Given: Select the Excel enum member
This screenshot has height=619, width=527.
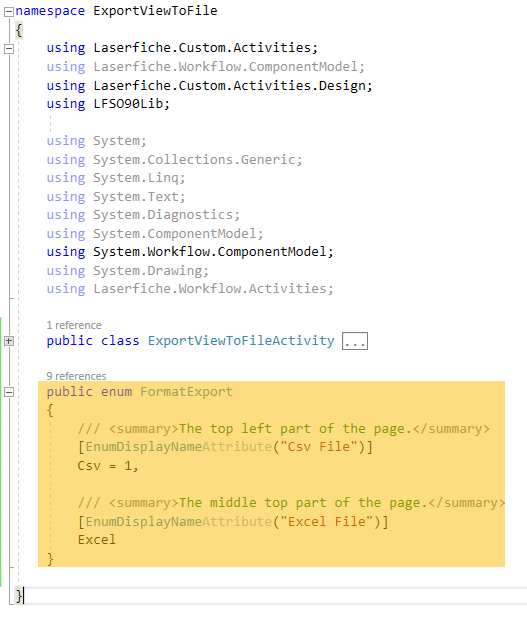Looking at the screenshot, I should [x=97, y=540].
